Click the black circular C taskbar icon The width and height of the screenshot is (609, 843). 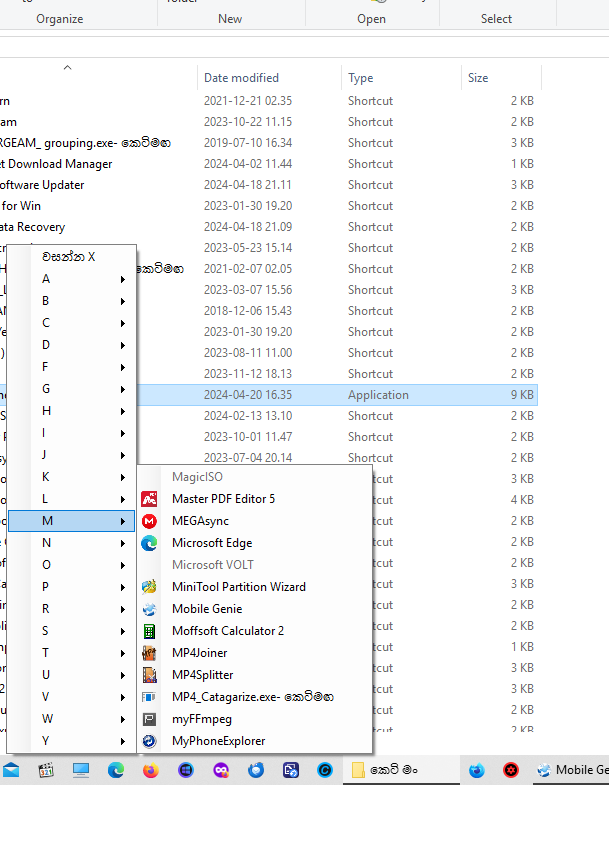tap(325, 770)
